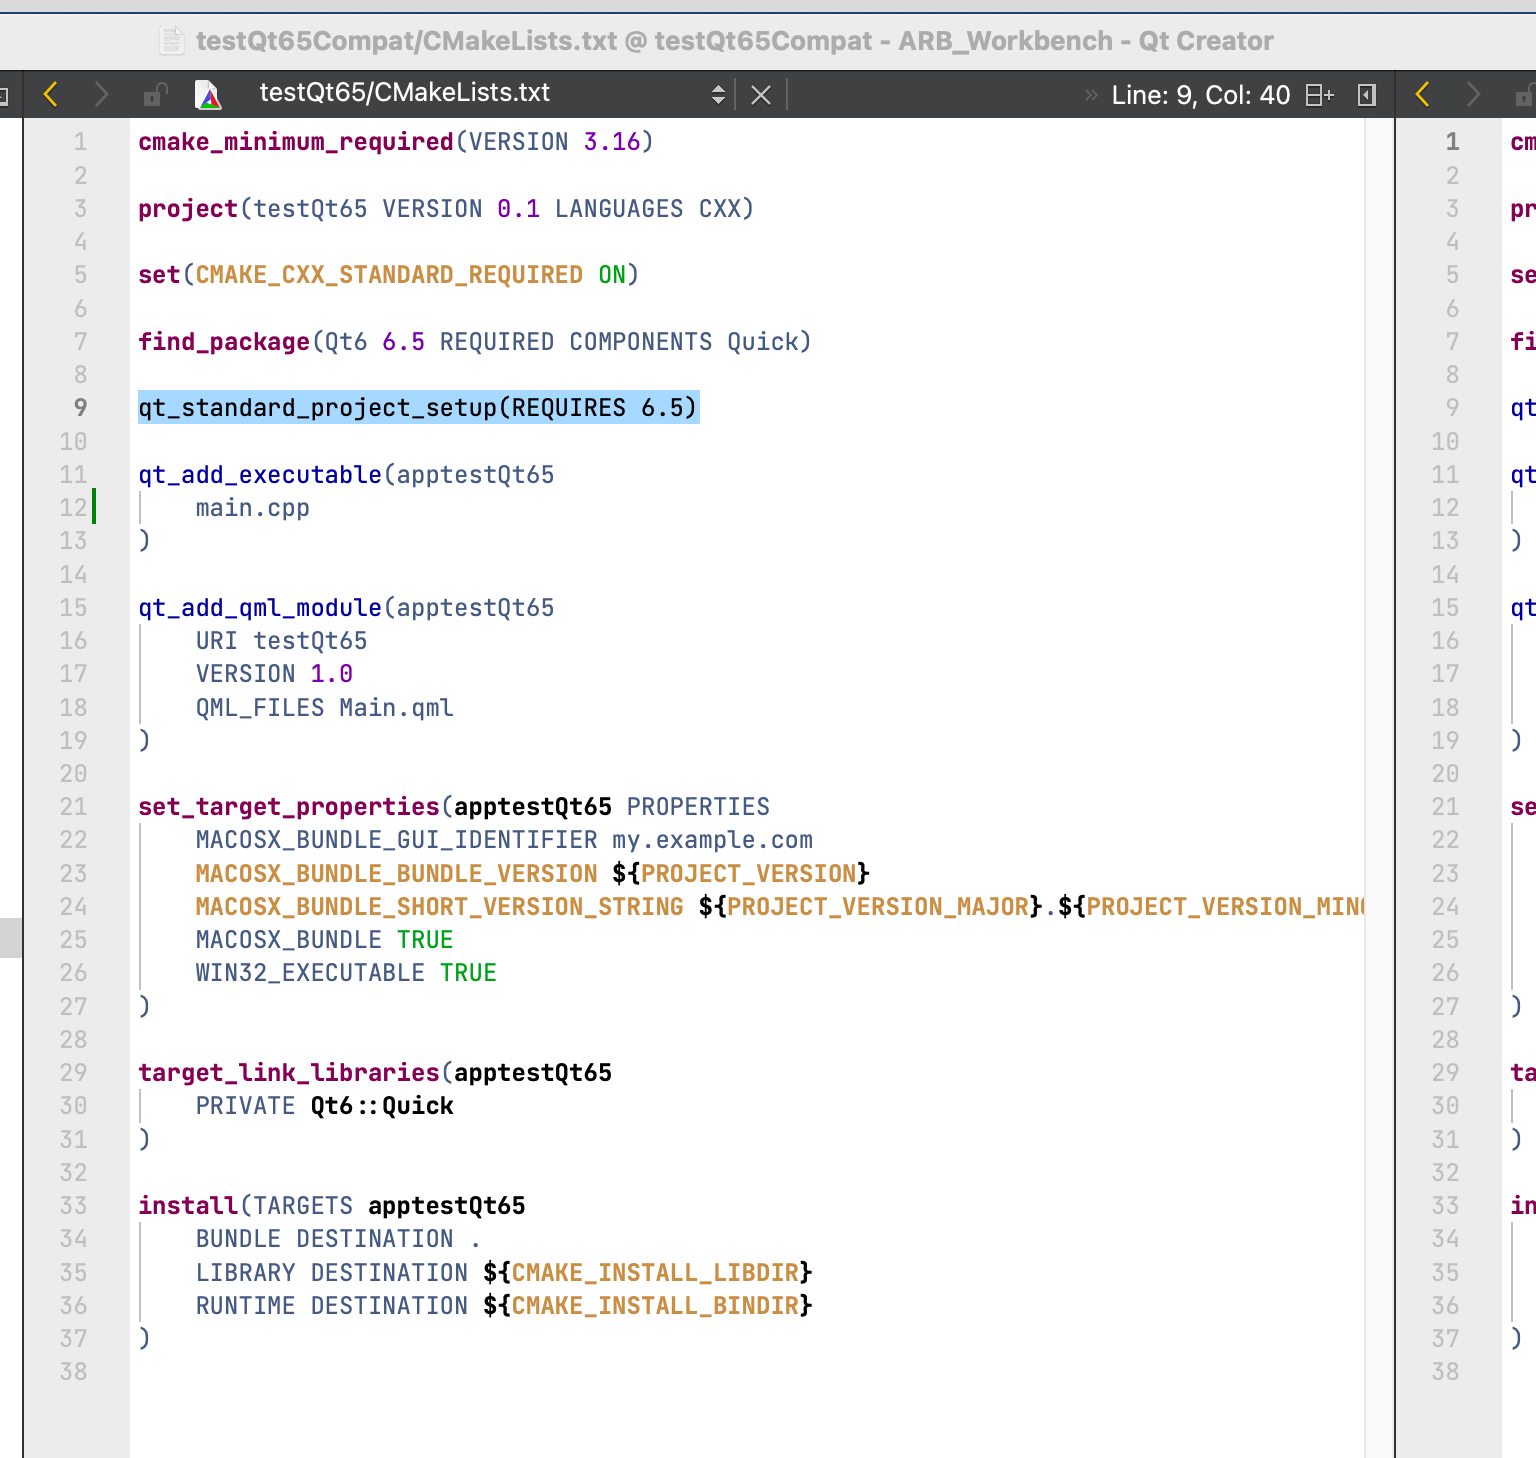Select the highlighted qt_standard_project_setup line

(x=417, y=407)
